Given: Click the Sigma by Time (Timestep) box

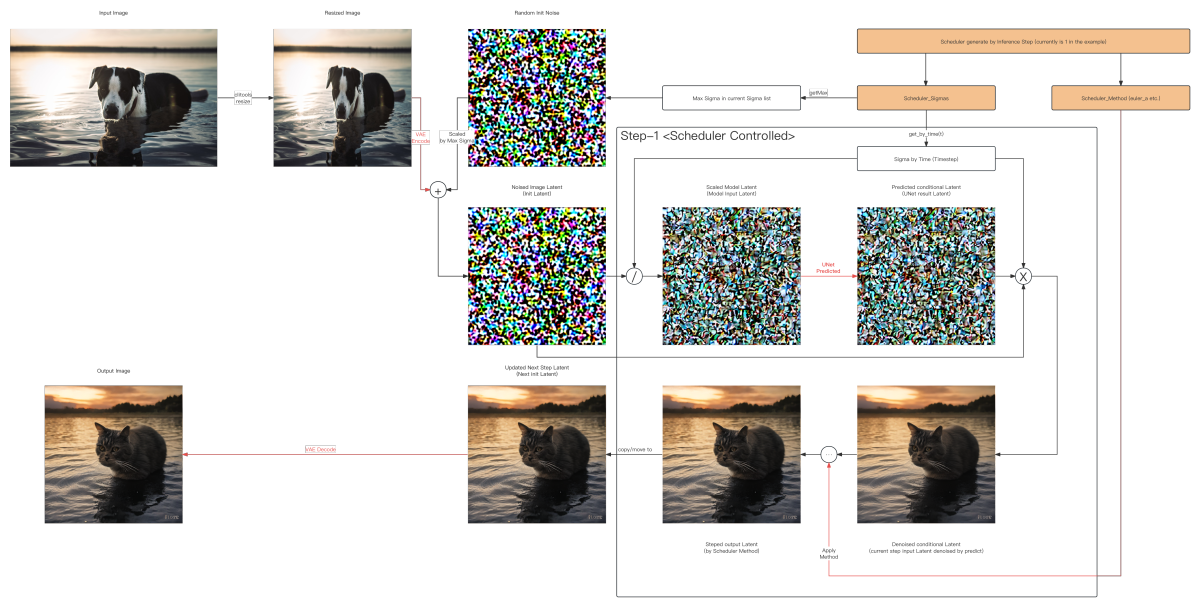Looking at the screenshot, I should (x=926, y=158).
